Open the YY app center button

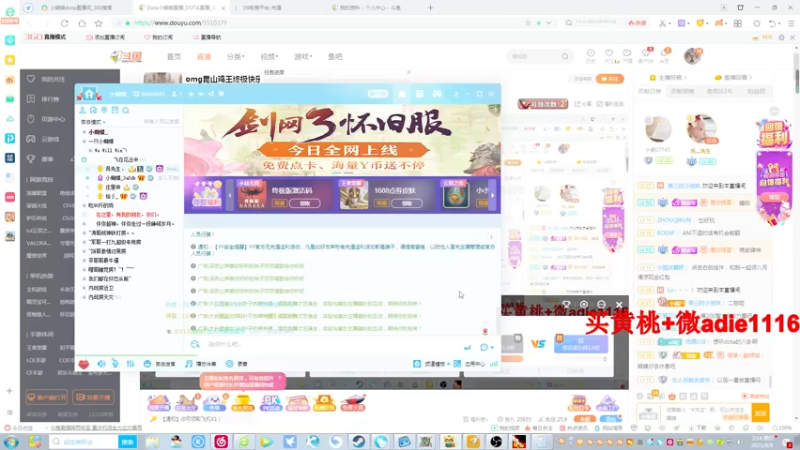(469, 364)
